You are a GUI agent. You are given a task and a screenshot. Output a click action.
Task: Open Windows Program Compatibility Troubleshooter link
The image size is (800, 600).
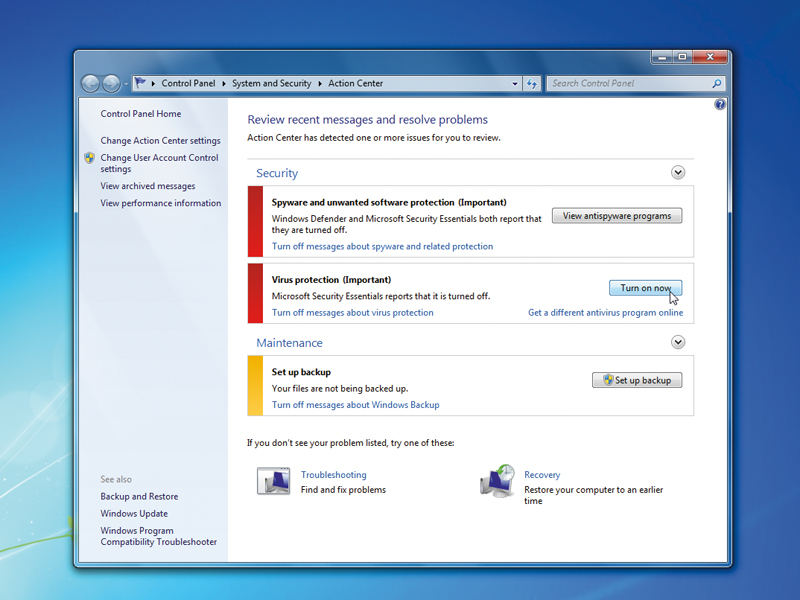(159, 536)
